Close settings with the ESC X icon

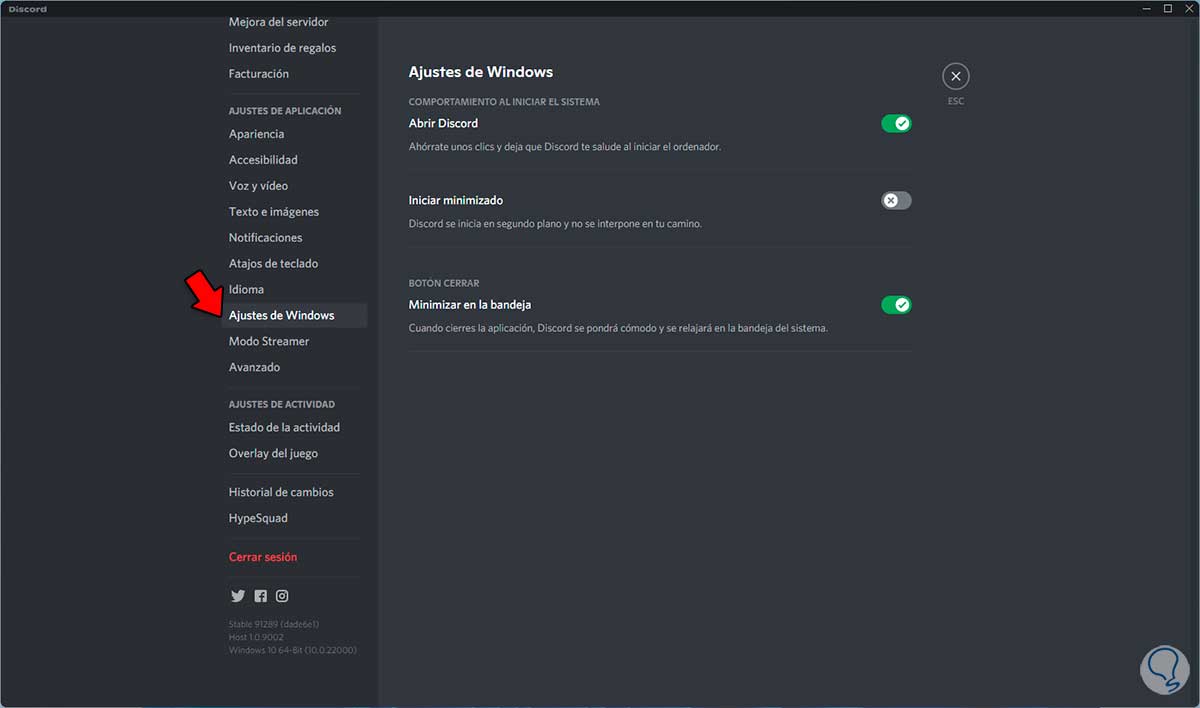point(956,76)
